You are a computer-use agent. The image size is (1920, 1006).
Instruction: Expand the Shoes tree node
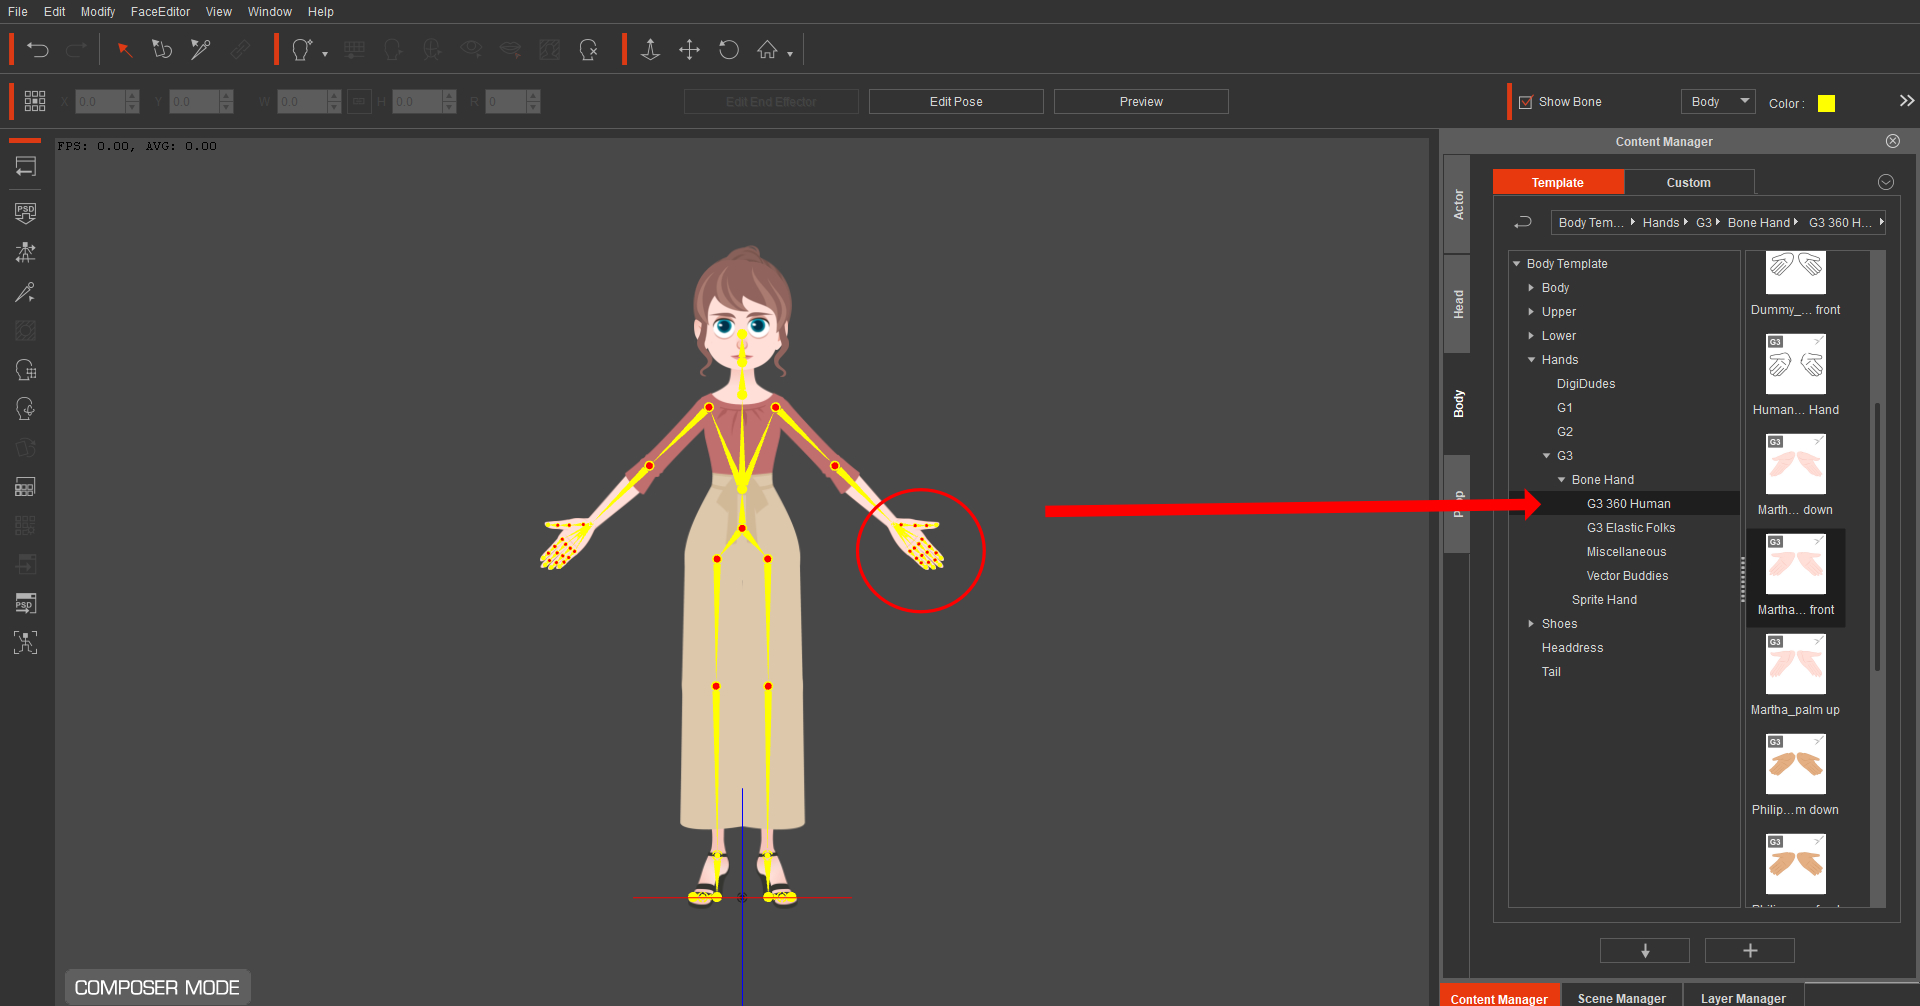1531,624
